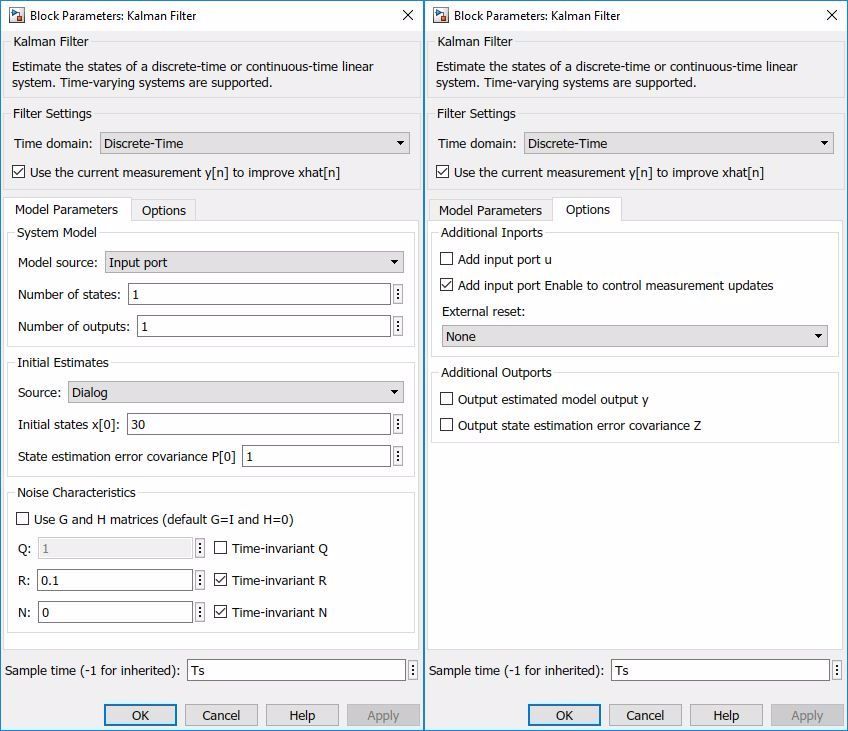
Task: Click the three-dot button next to N field
Action: pyautogui.click(x=200, y=612)
